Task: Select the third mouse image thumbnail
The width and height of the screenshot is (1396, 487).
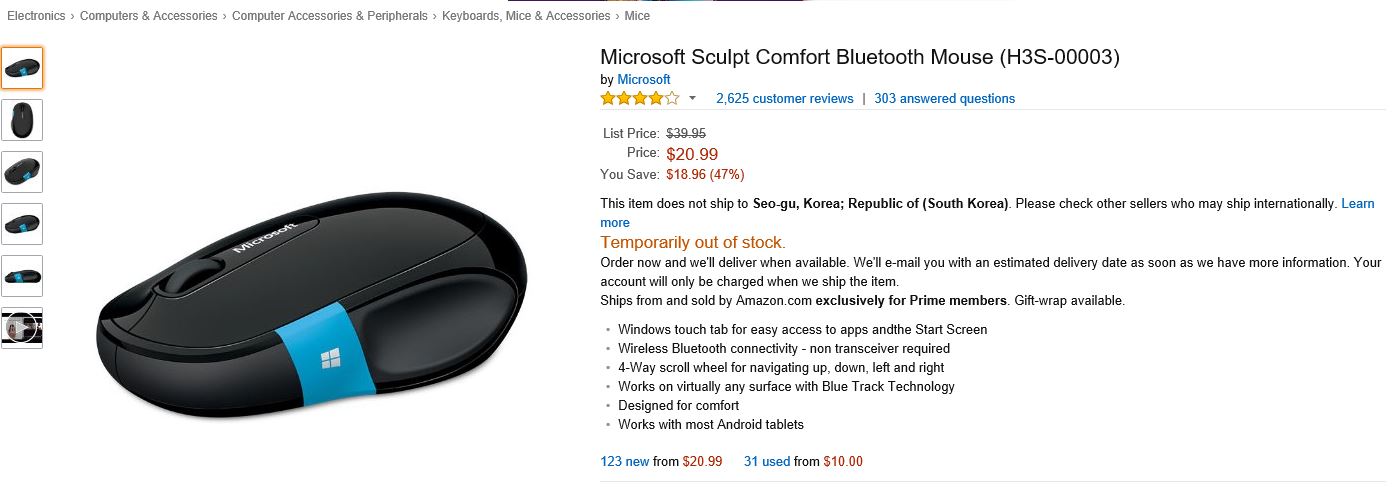Action: [x=22, y=172]
